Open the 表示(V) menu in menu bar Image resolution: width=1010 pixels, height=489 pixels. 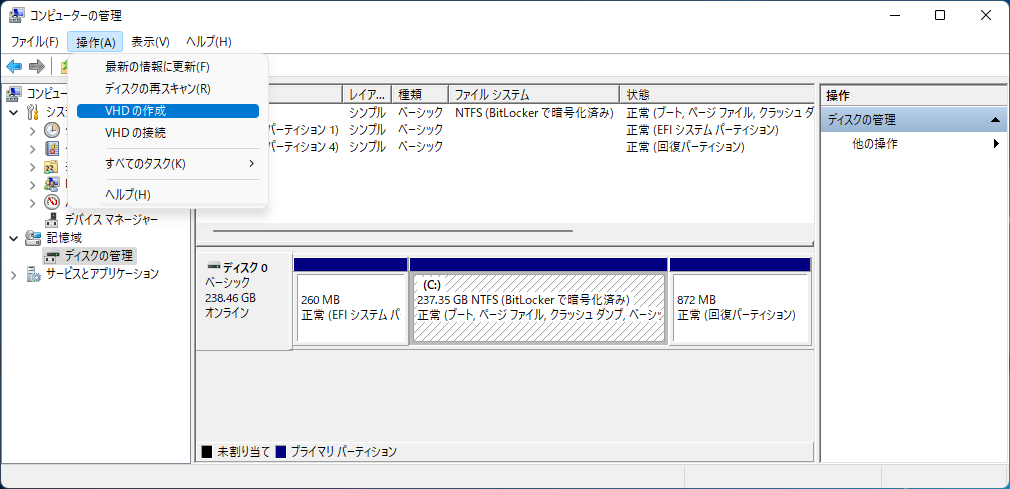click(x=150, y=41)
